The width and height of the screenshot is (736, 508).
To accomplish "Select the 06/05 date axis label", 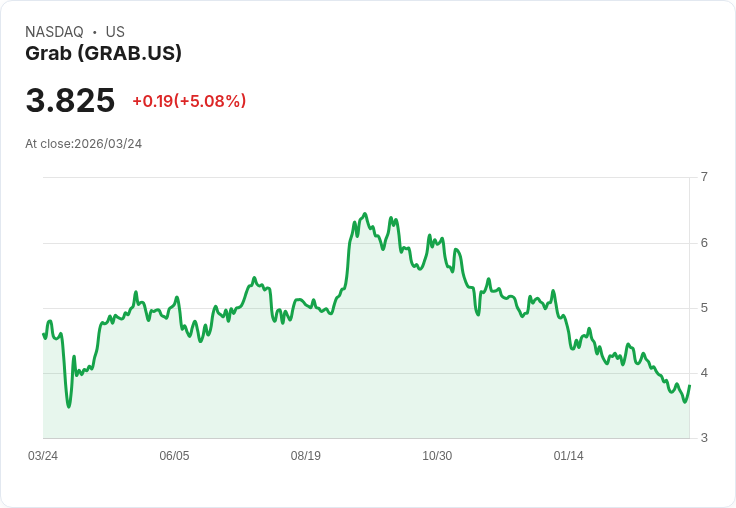I will pyautogui.click(x=174, y=456).
